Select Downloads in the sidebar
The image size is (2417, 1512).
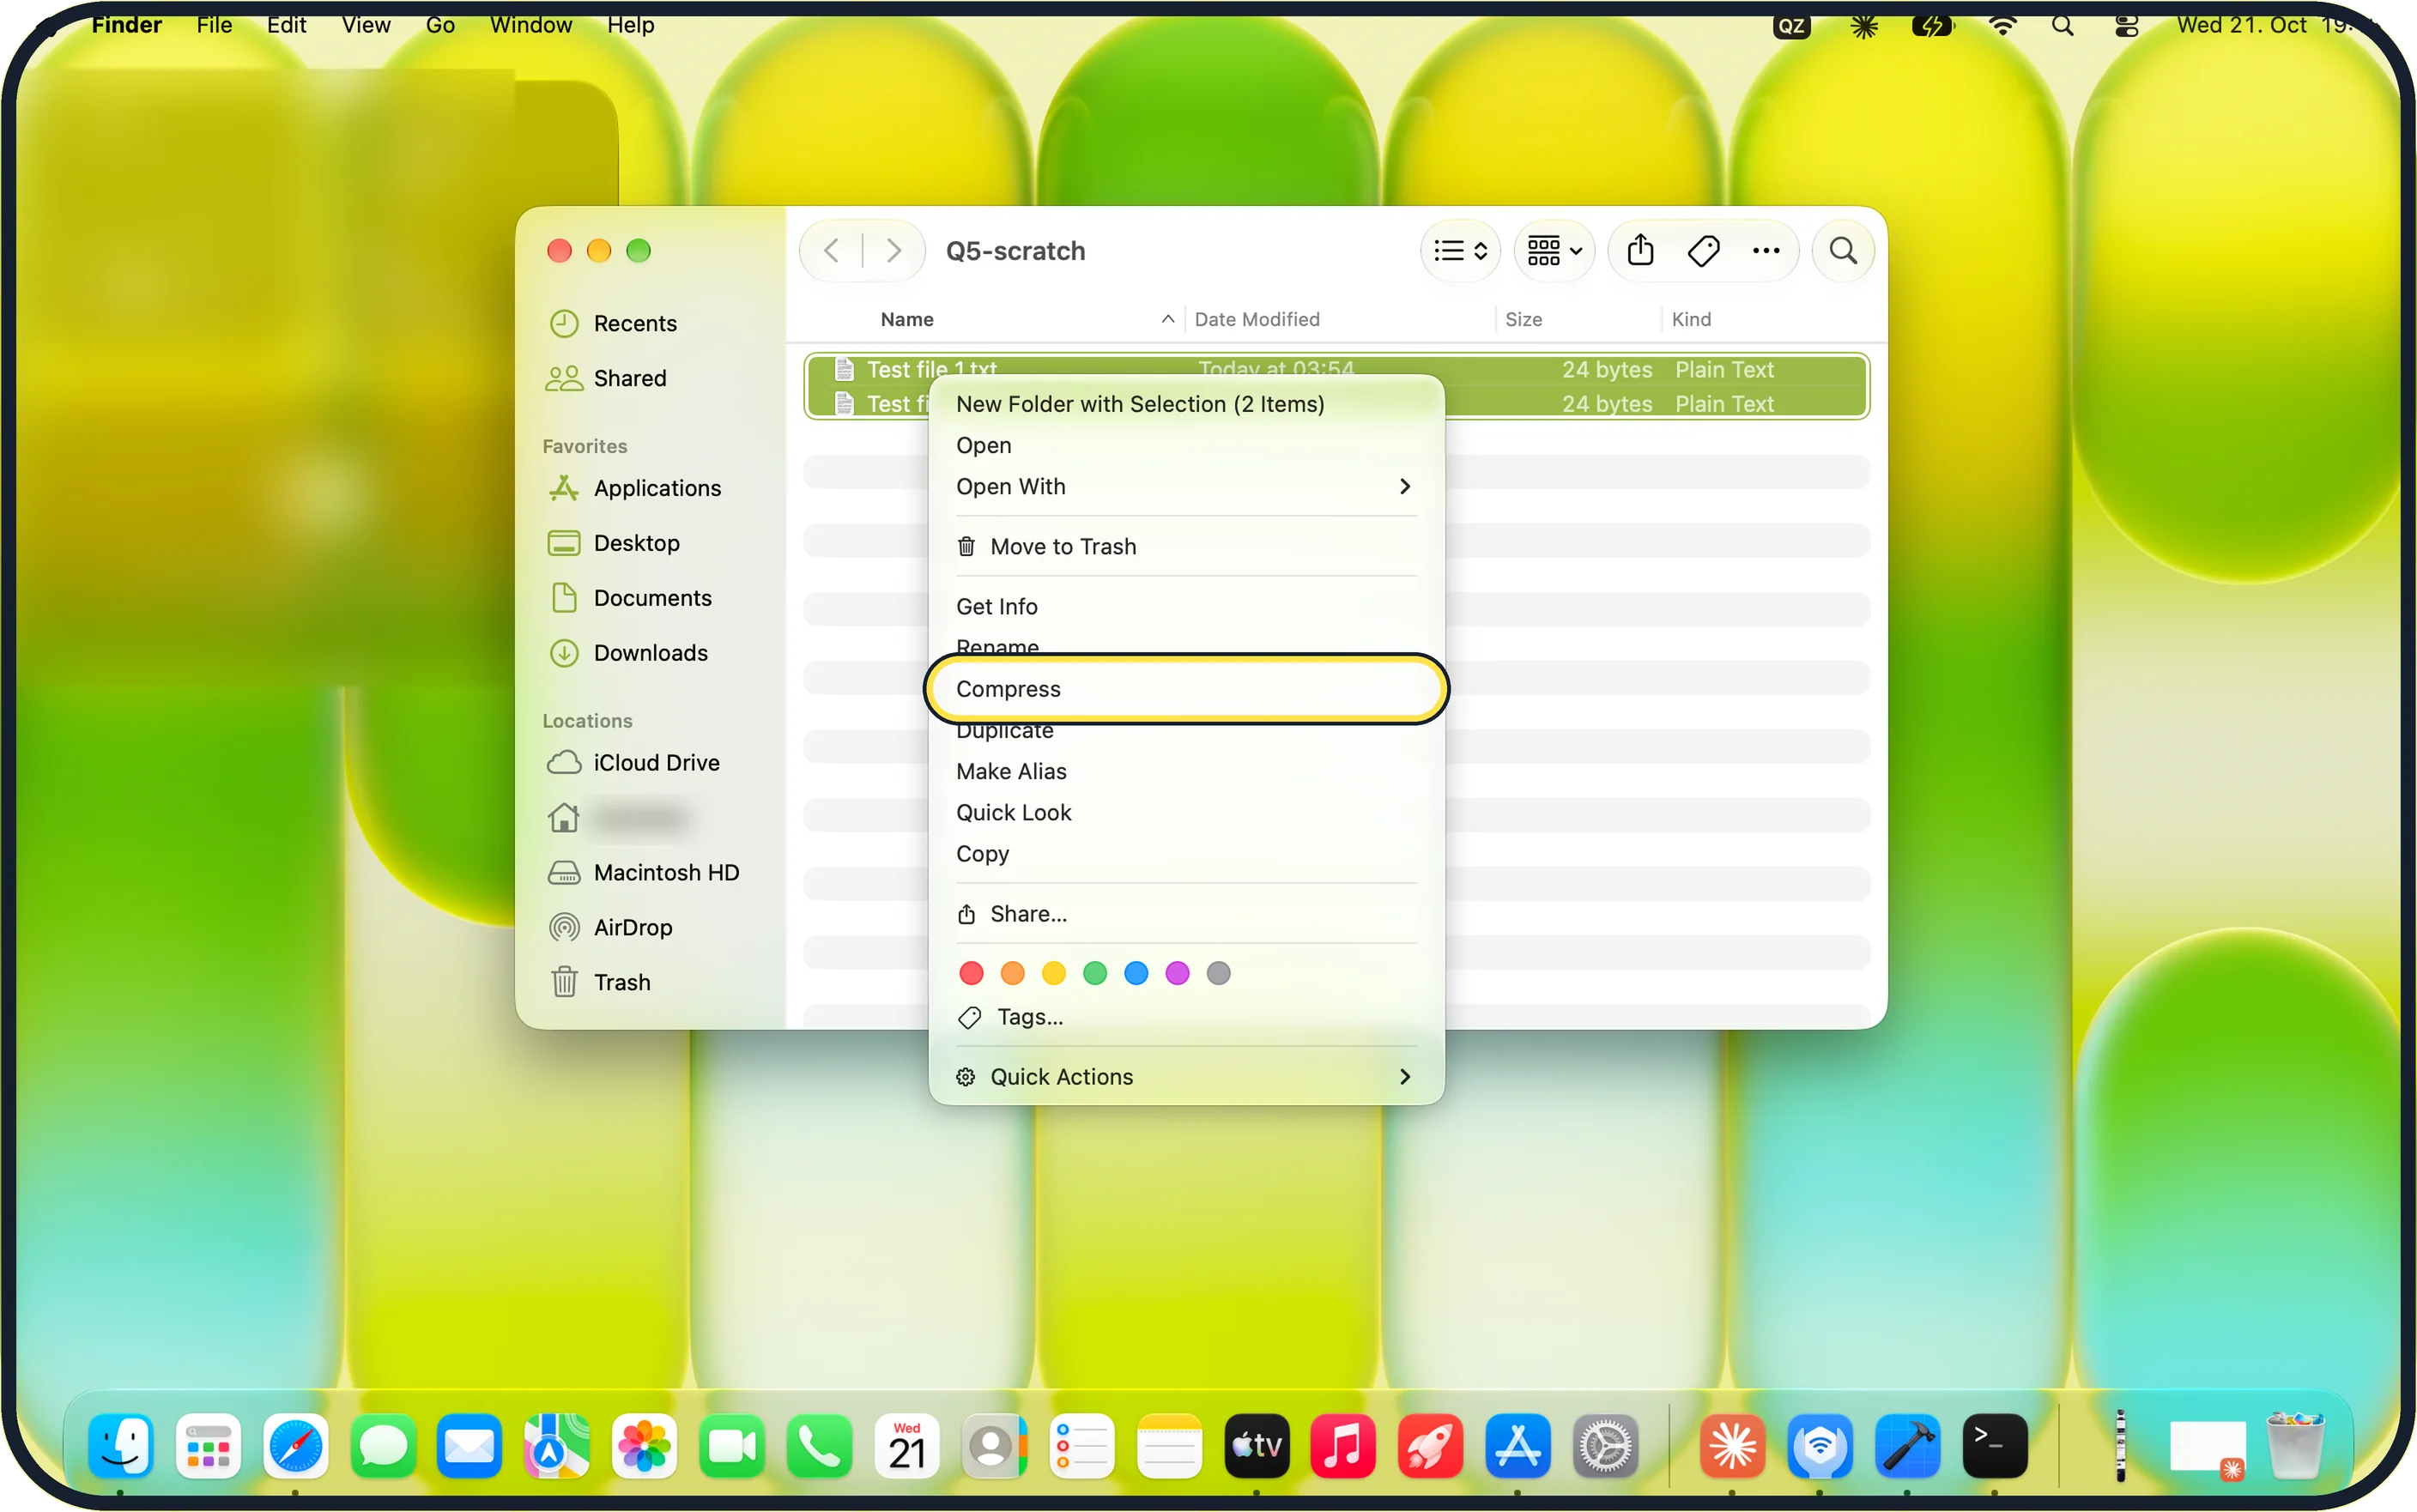[x=650, y=652]
